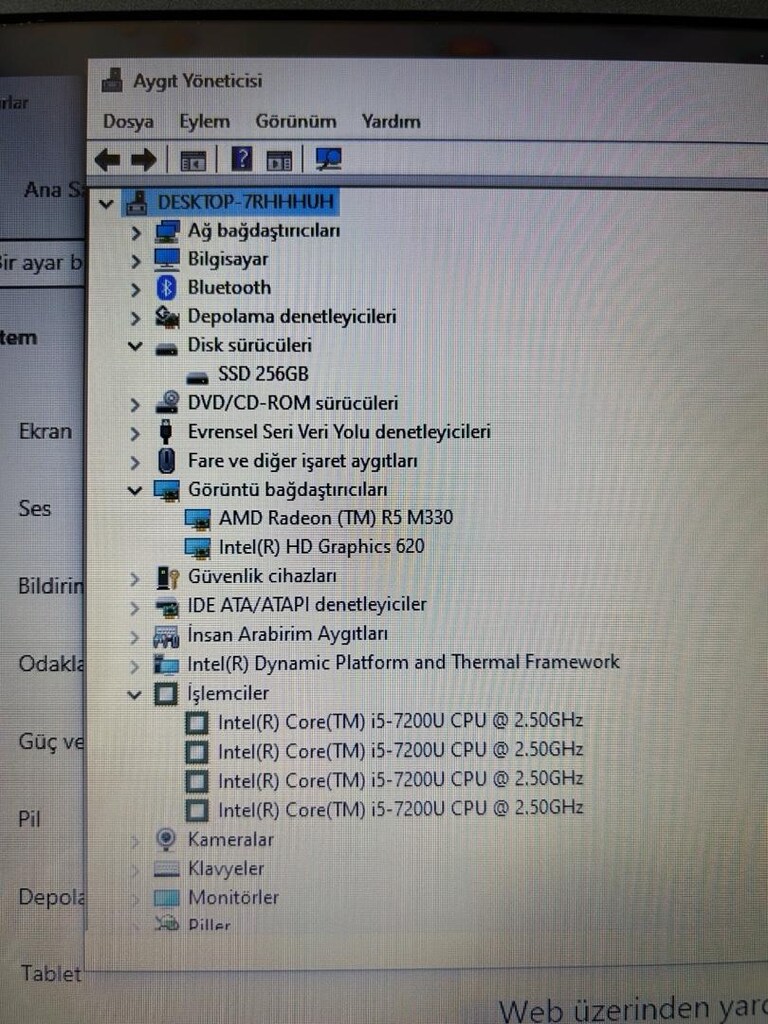Click the Forward arrow in toolbar
This screenshot has height=1024, width=768.
click(144, 159)
